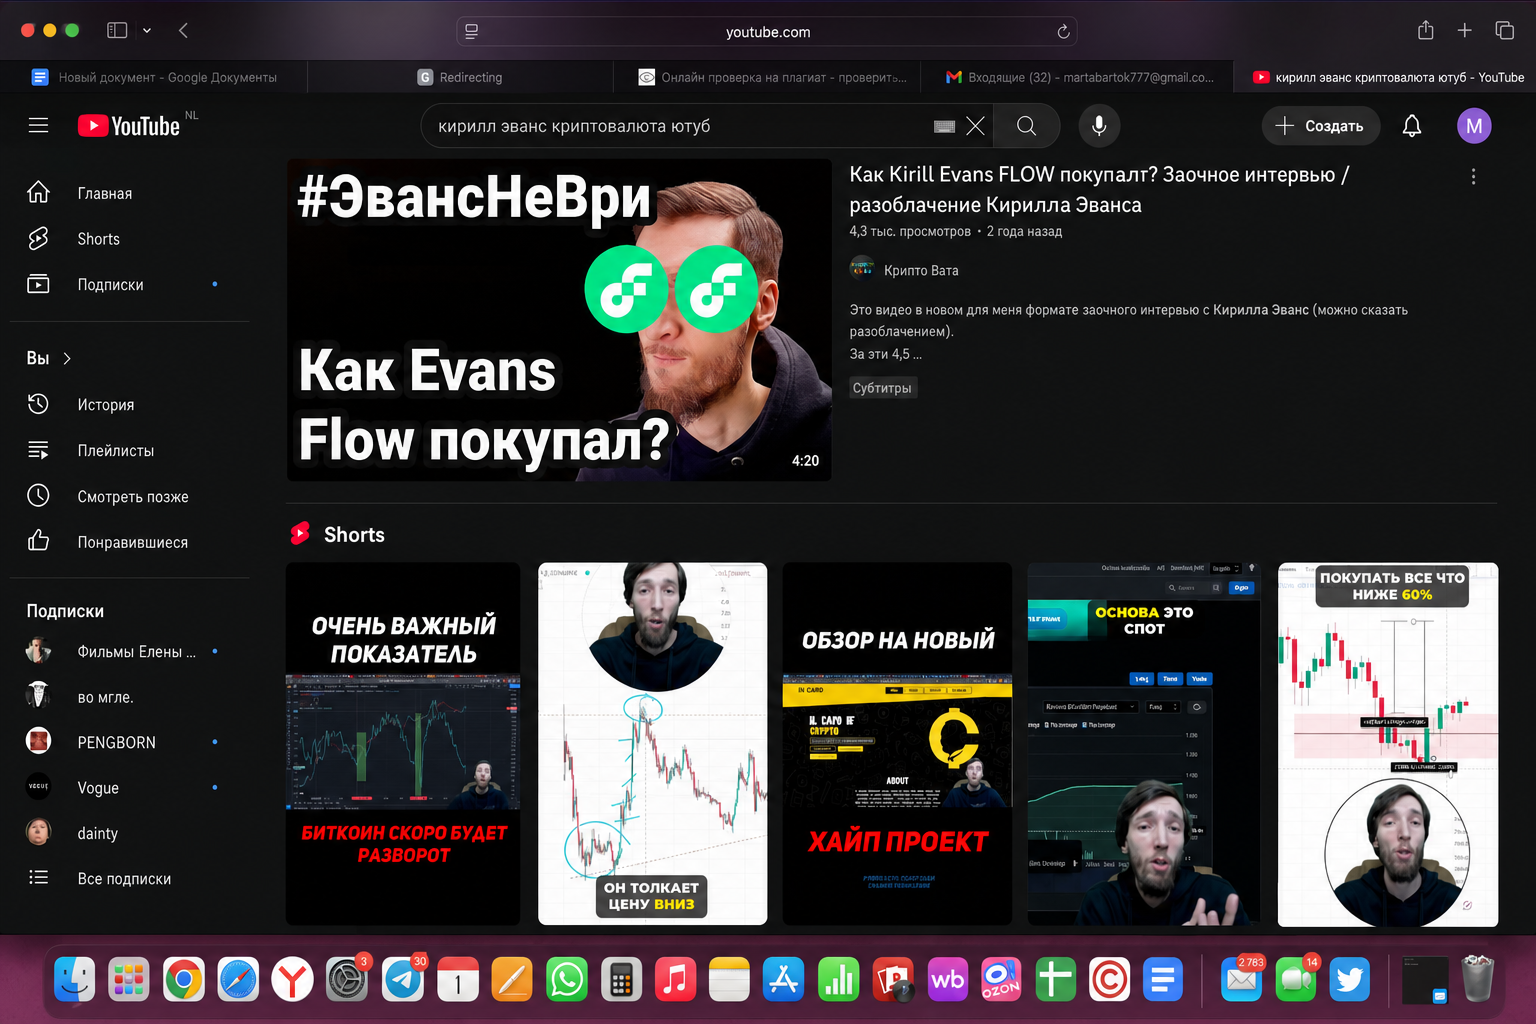
Task: Expand the Вы section chevron
Action: pos(67,359)
